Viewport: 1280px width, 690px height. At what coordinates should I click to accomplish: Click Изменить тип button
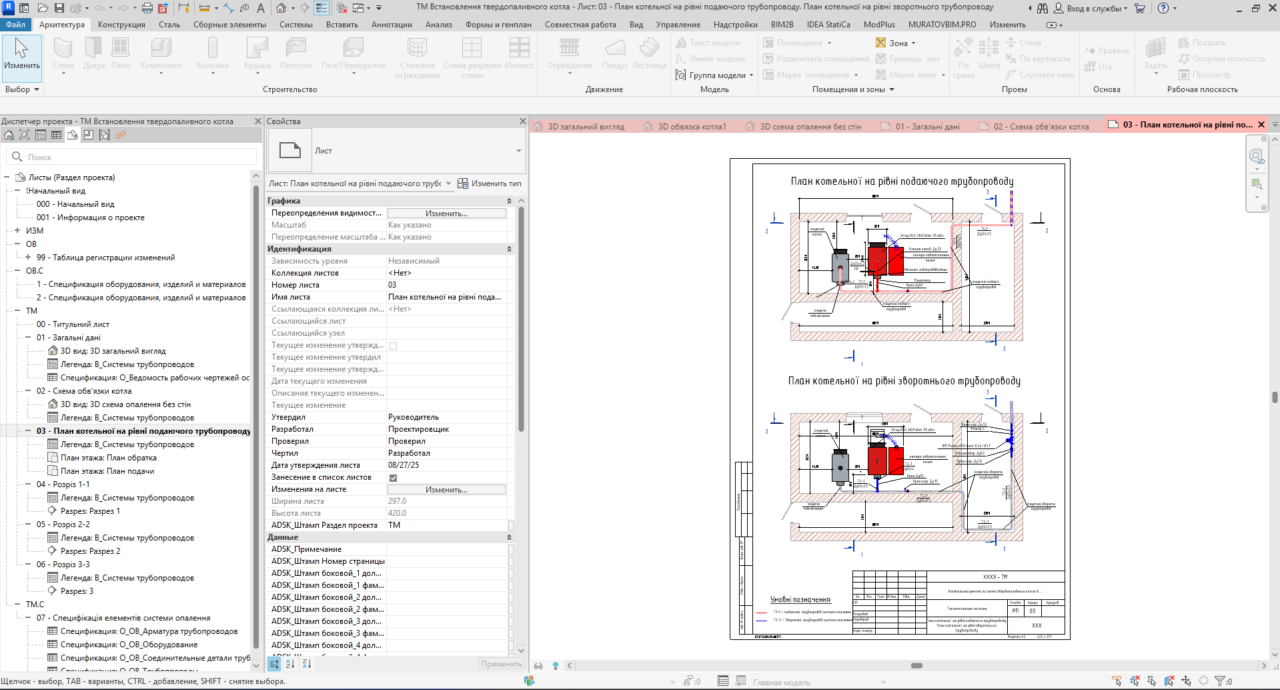[489, 184]
